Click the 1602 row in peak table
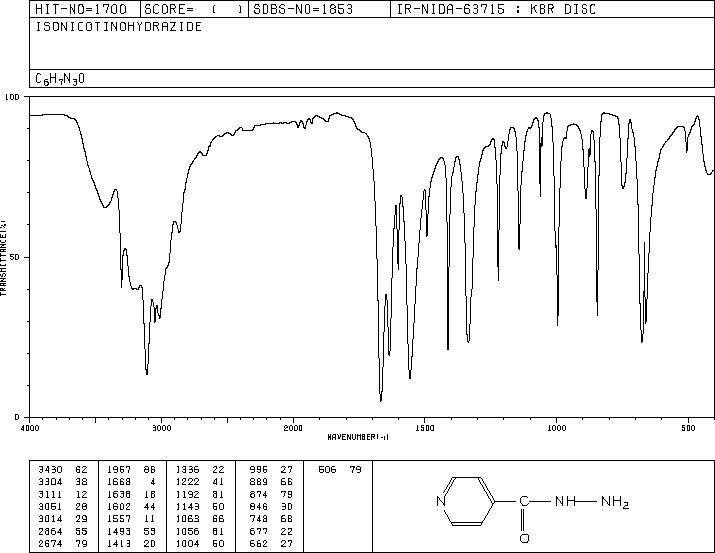The height and width of the screenshot is (553, 715). click(x=131, y=506)
